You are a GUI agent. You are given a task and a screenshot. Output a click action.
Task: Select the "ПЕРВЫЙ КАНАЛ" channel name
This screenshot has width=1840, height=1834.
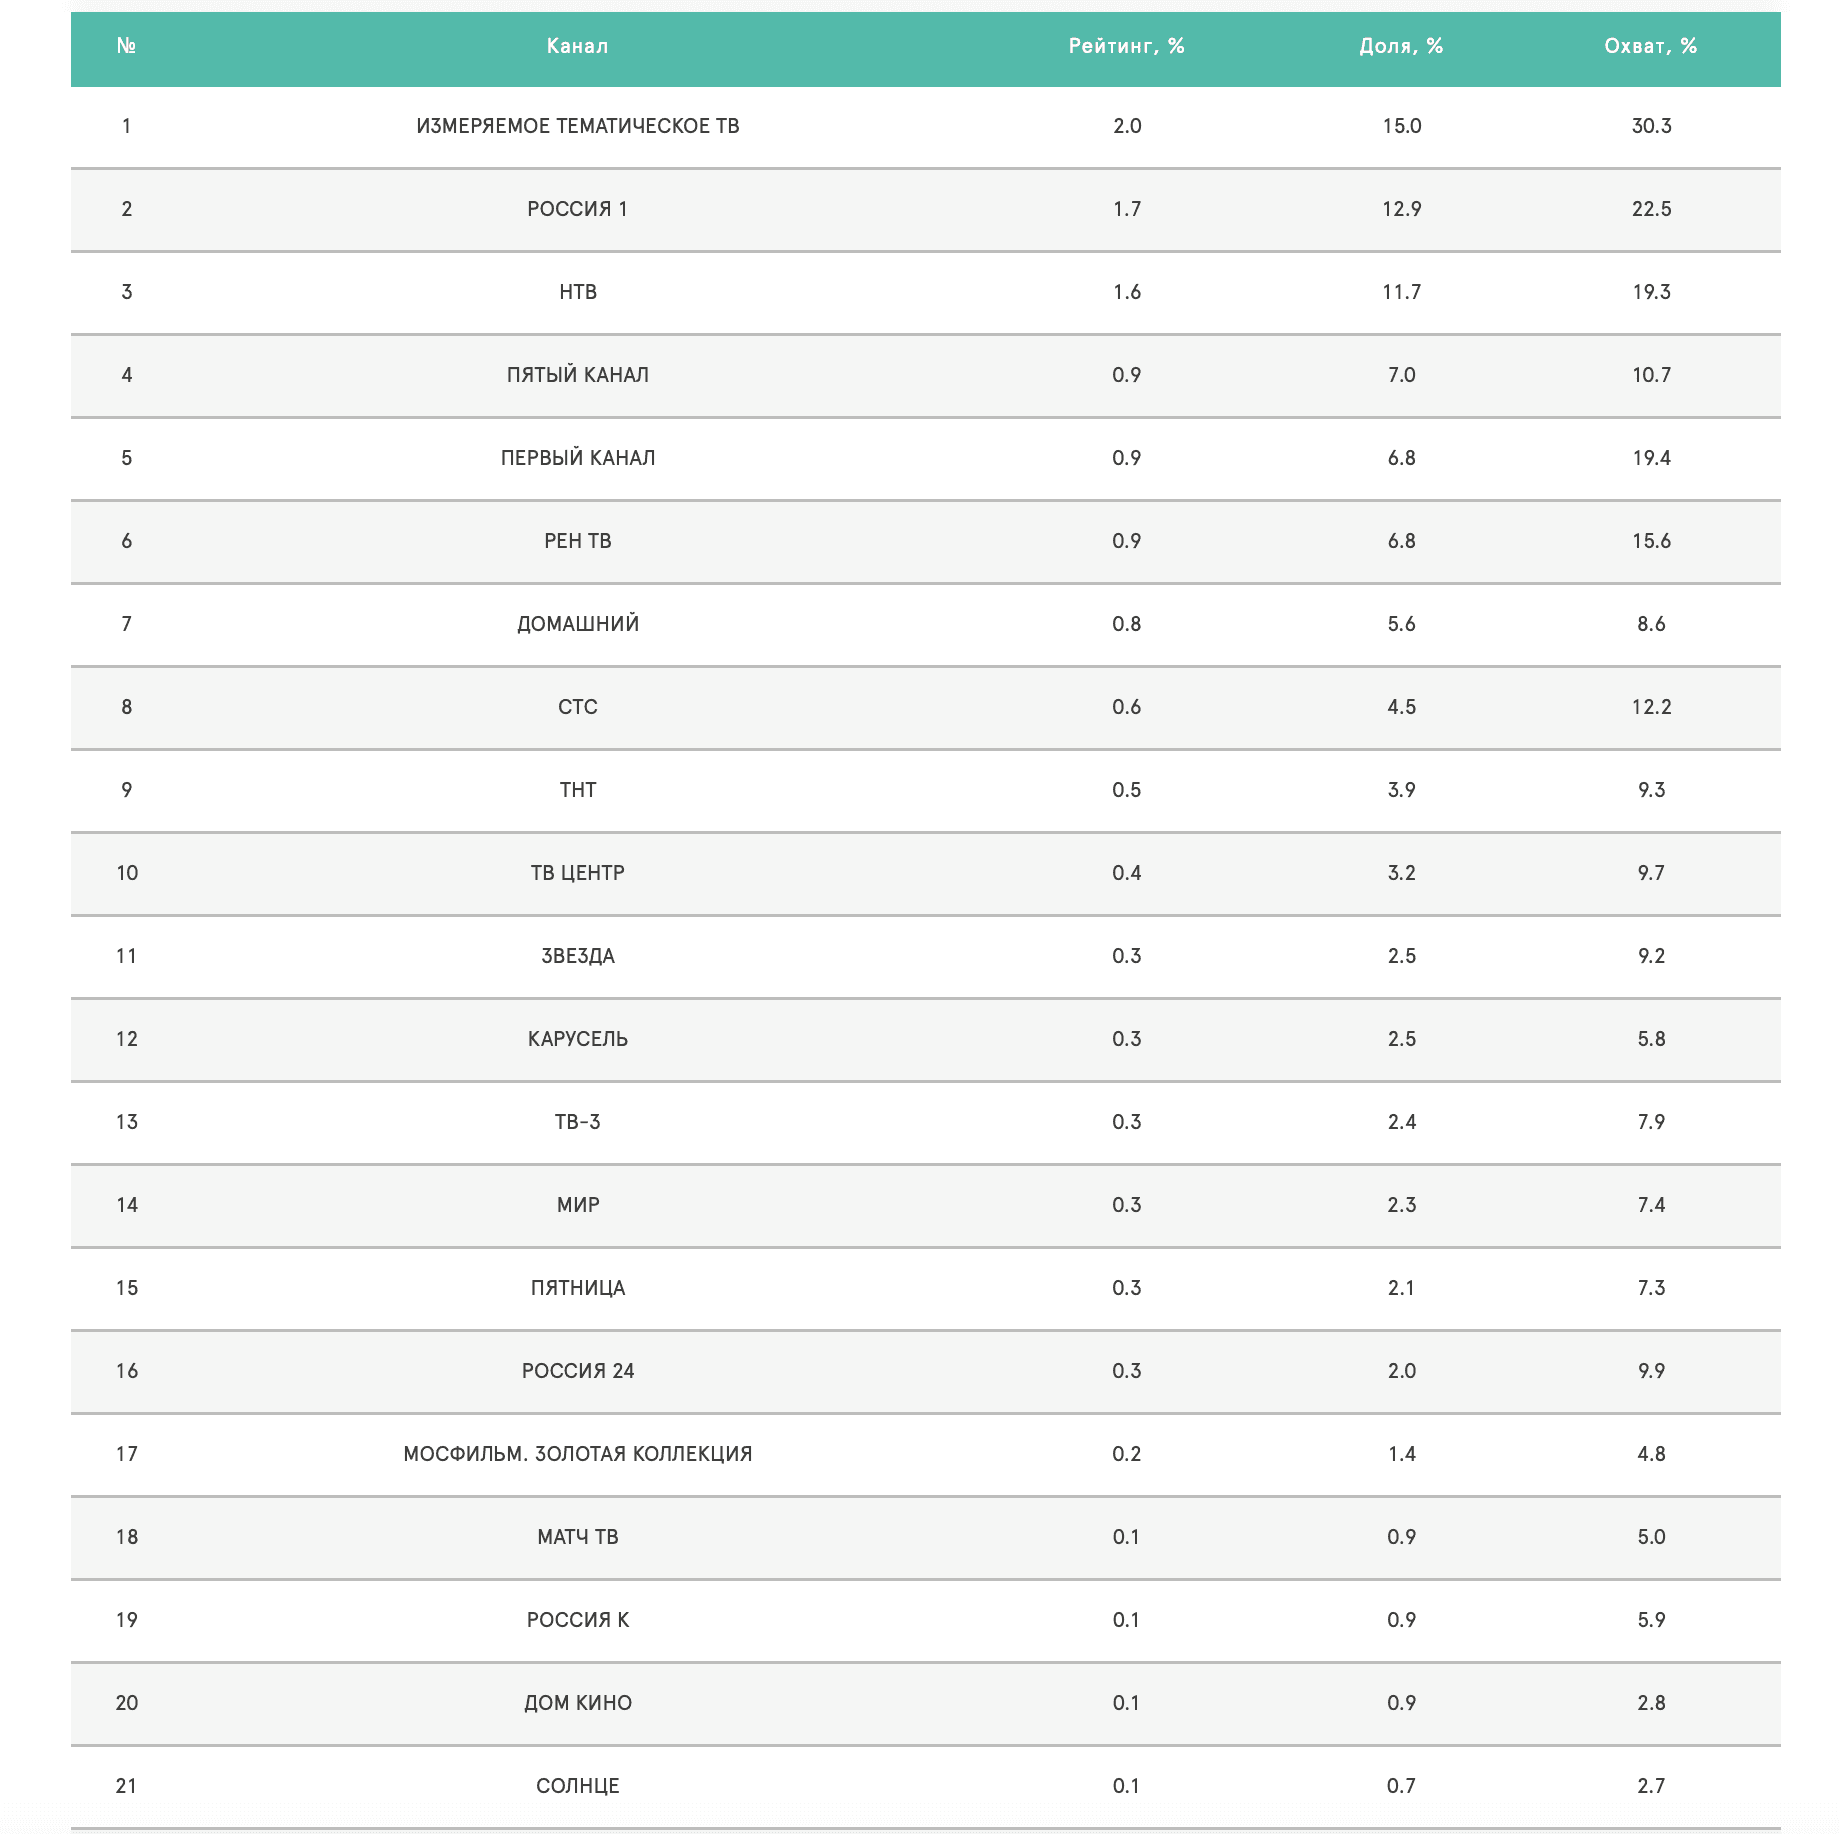point(578,458)
